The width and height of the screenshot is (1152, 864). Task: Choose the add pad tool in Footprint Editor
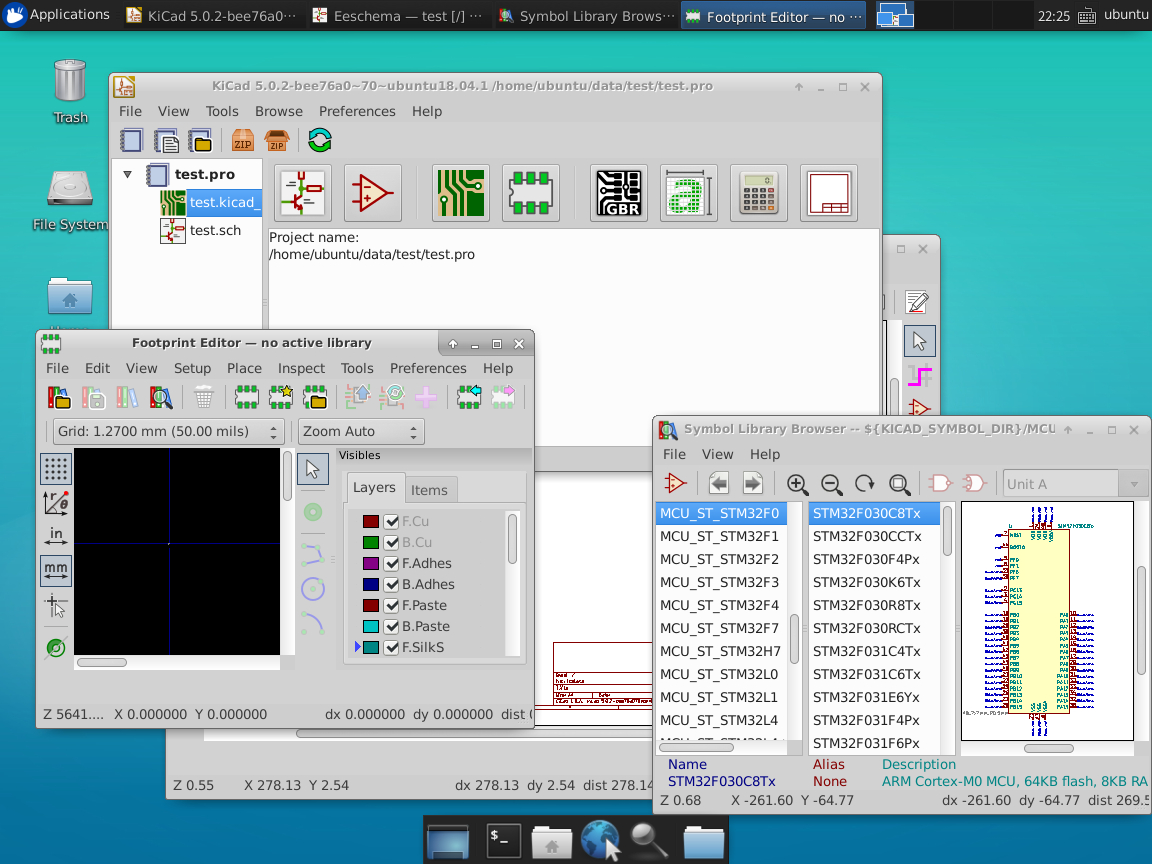313,512
